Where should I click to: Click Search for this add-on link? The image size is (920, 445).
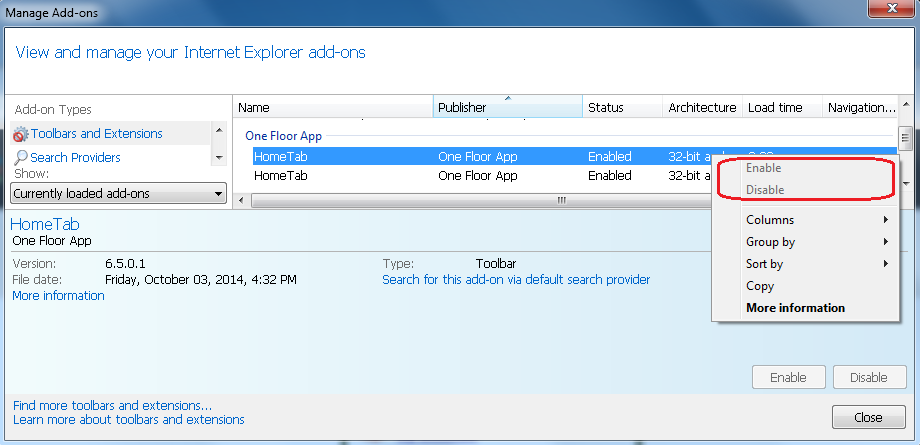516,279
